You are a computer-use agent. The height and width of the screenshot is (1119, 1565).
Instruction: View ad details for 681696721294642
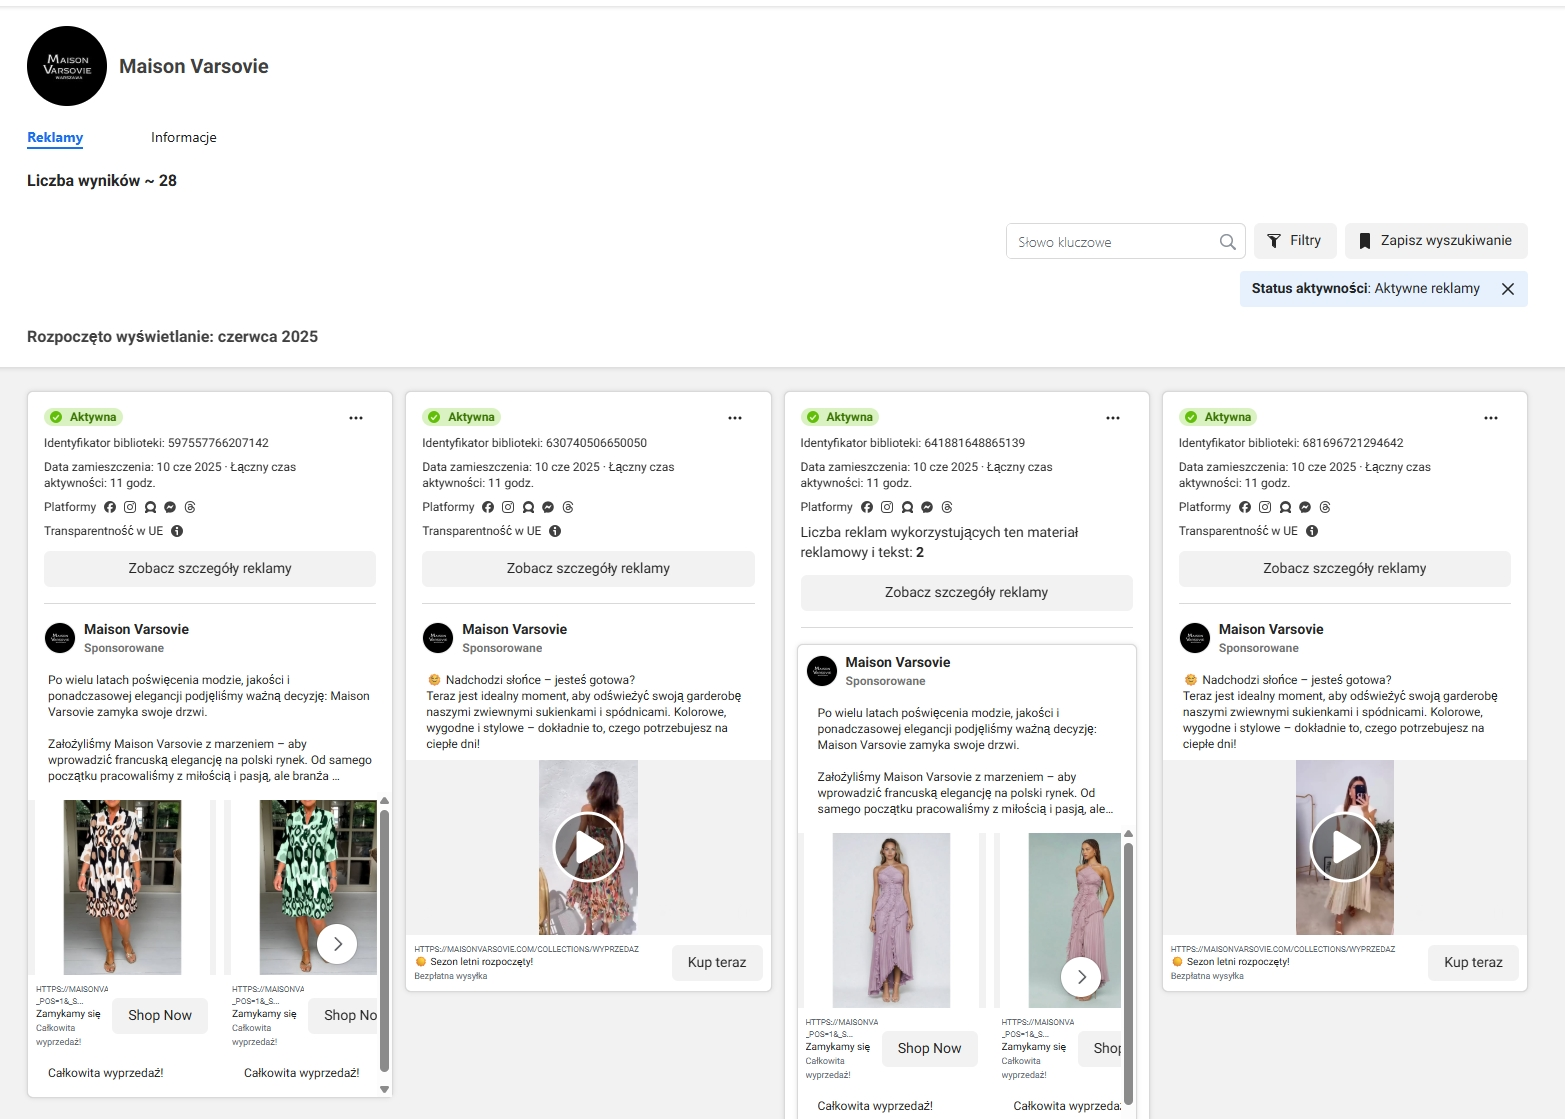(1345, 568)
